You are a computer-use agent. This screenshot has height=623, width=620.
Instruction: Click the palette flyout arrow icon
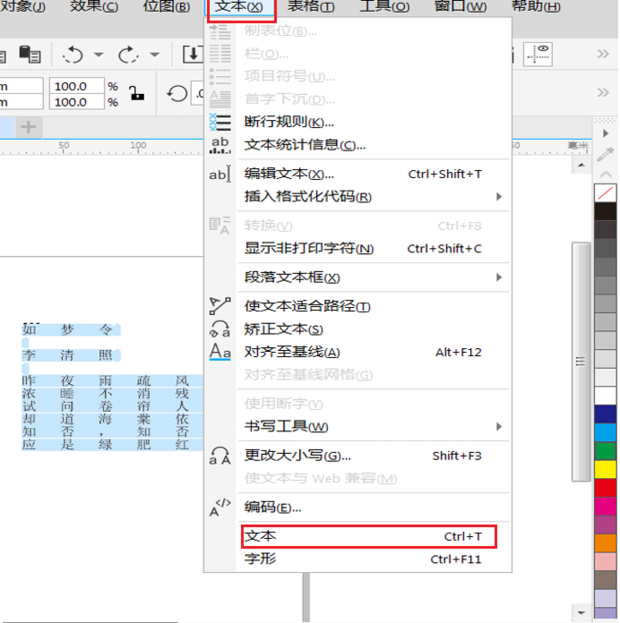pos(605,134)
